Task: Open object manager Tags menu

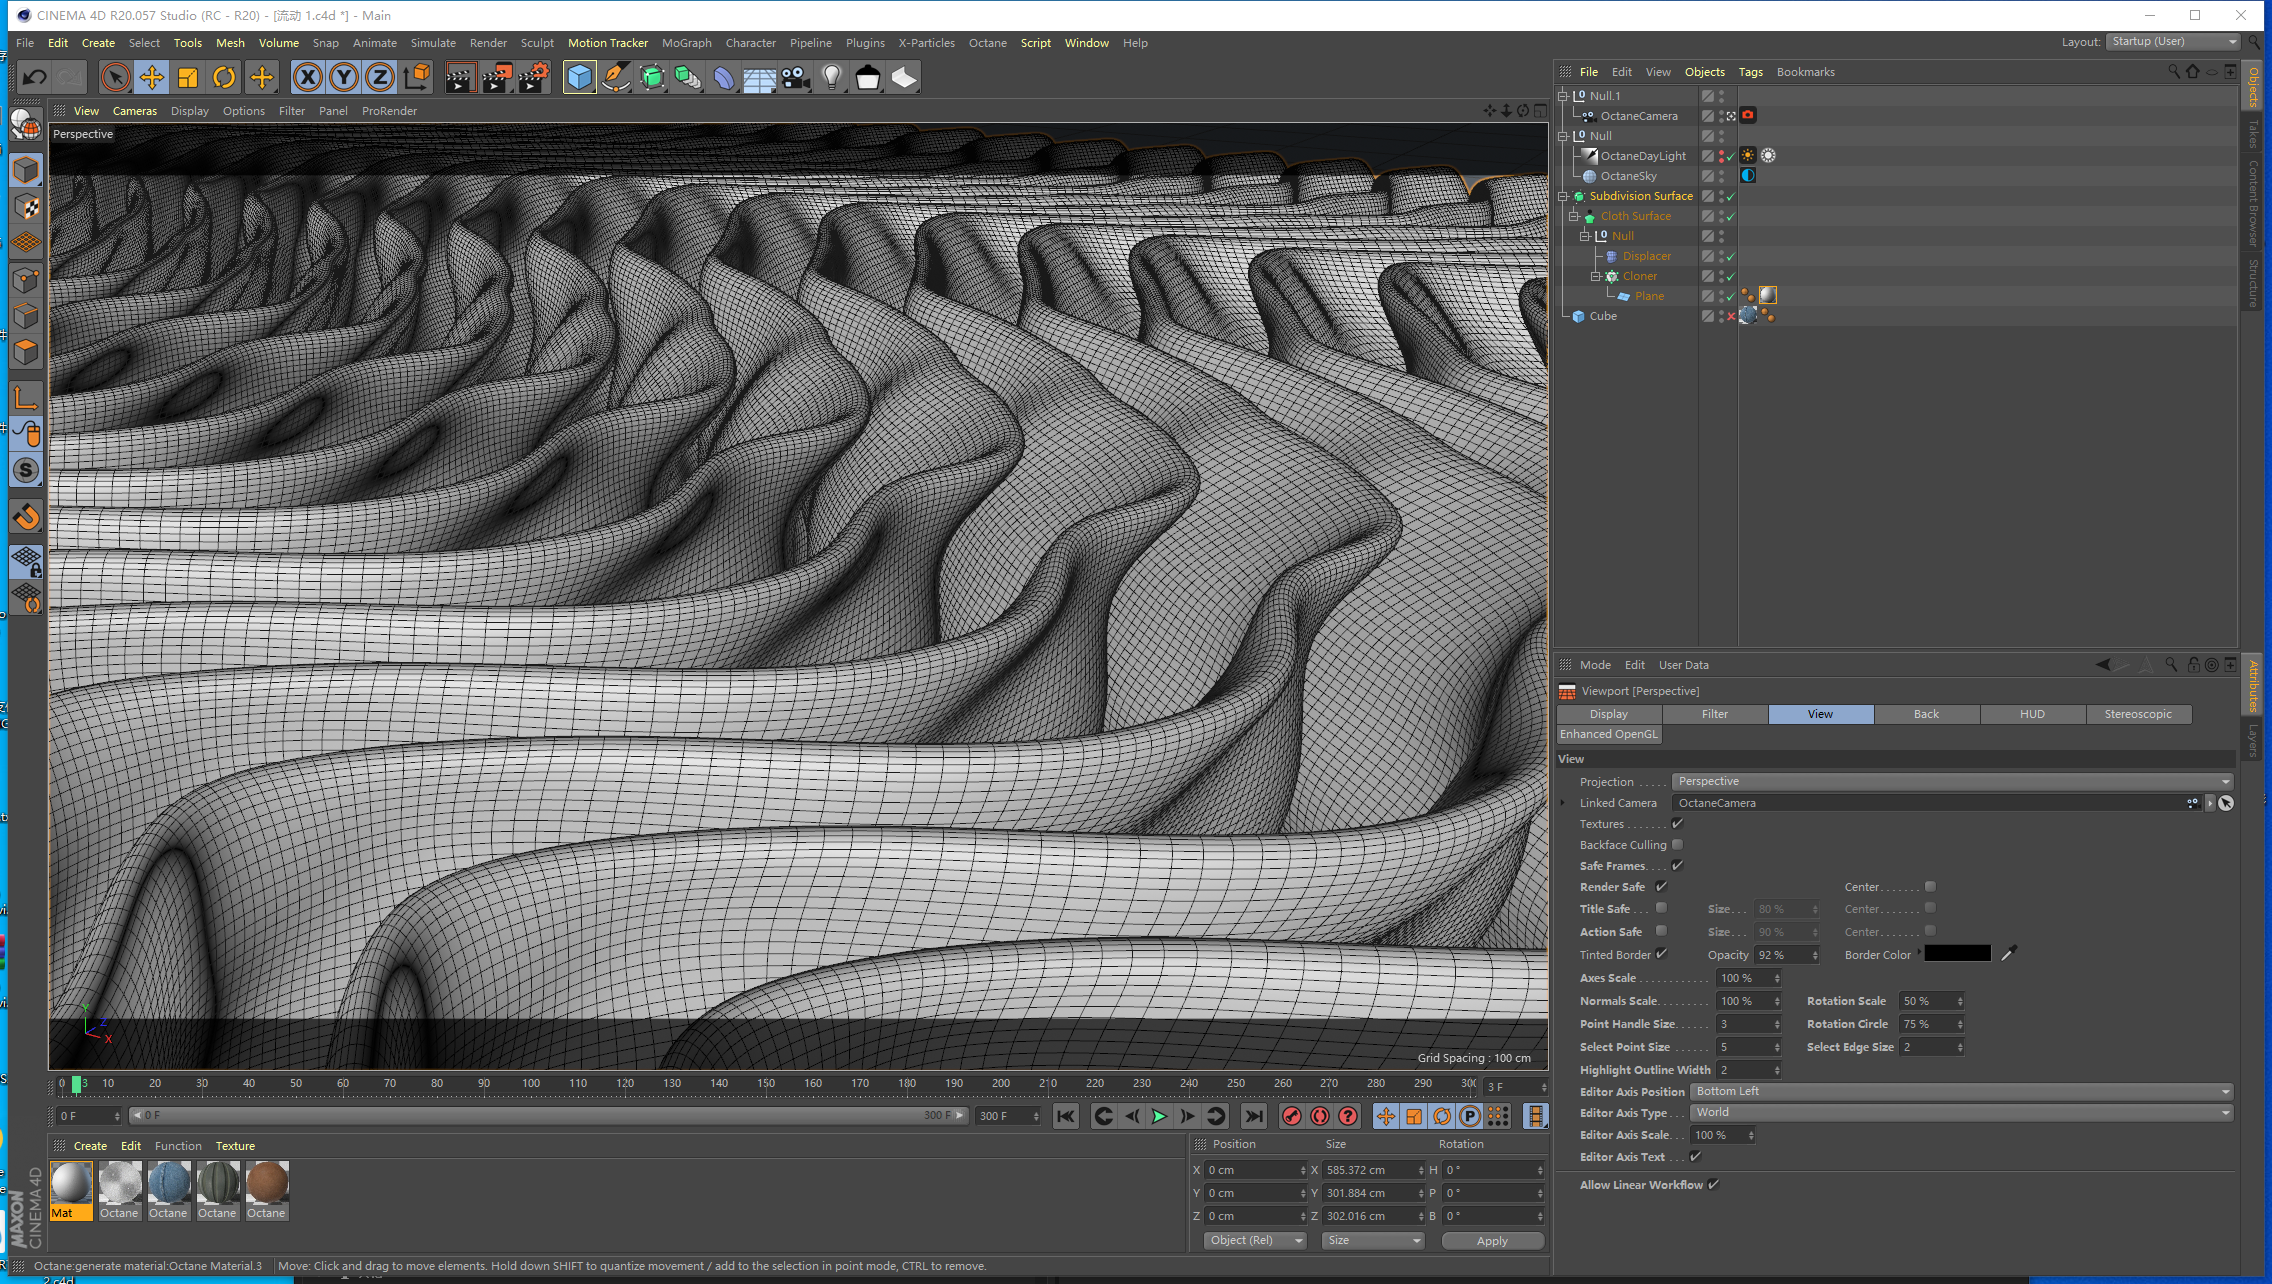Action: pos(1751,72)
